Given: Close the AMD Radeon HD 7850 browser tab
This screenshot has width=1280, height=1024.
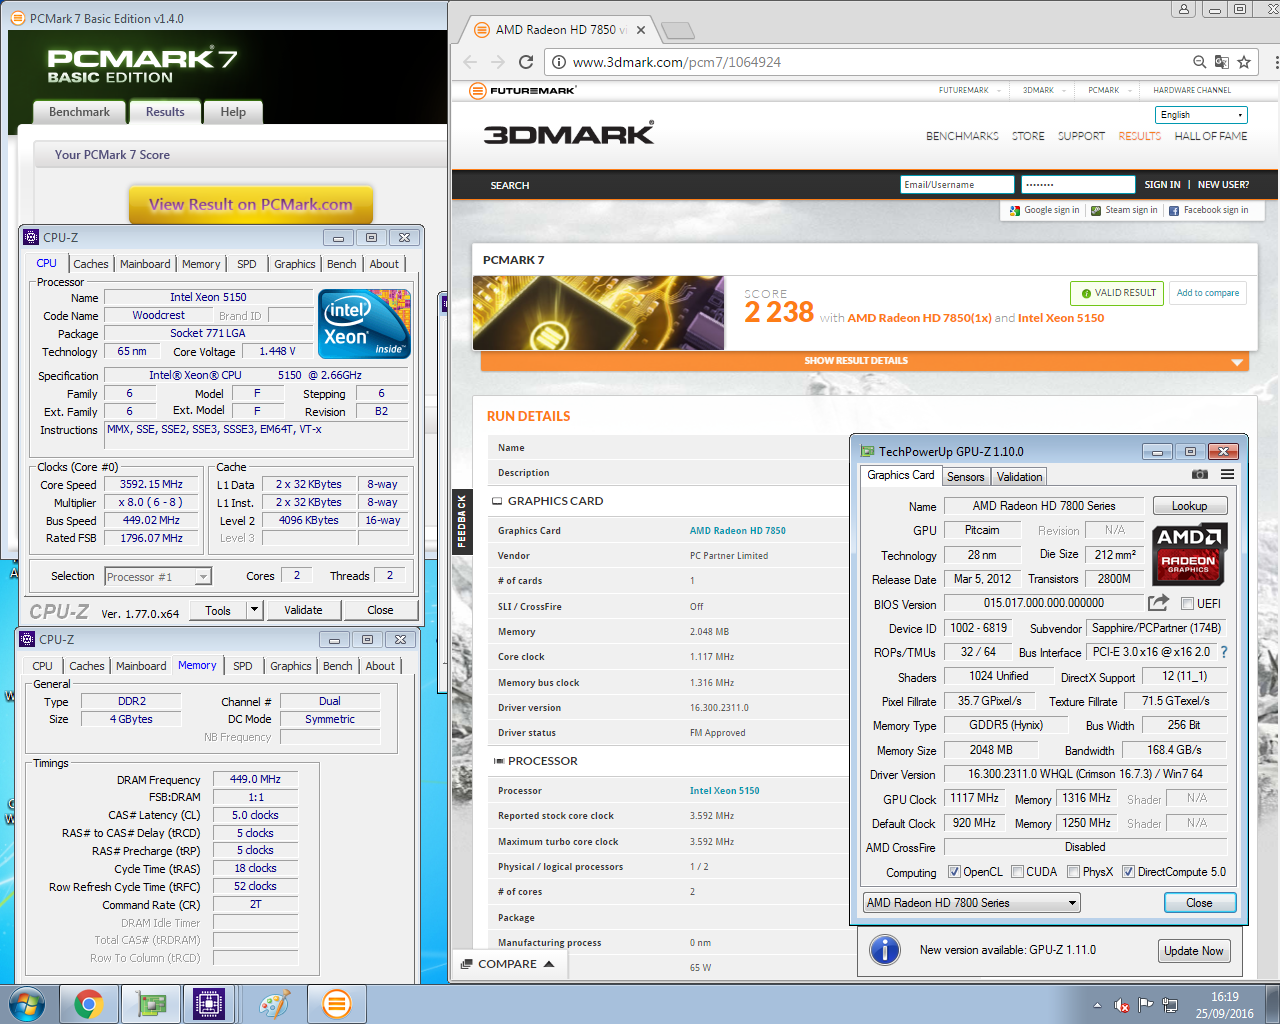Looking at the screenshot, I should tap(641, 30).
